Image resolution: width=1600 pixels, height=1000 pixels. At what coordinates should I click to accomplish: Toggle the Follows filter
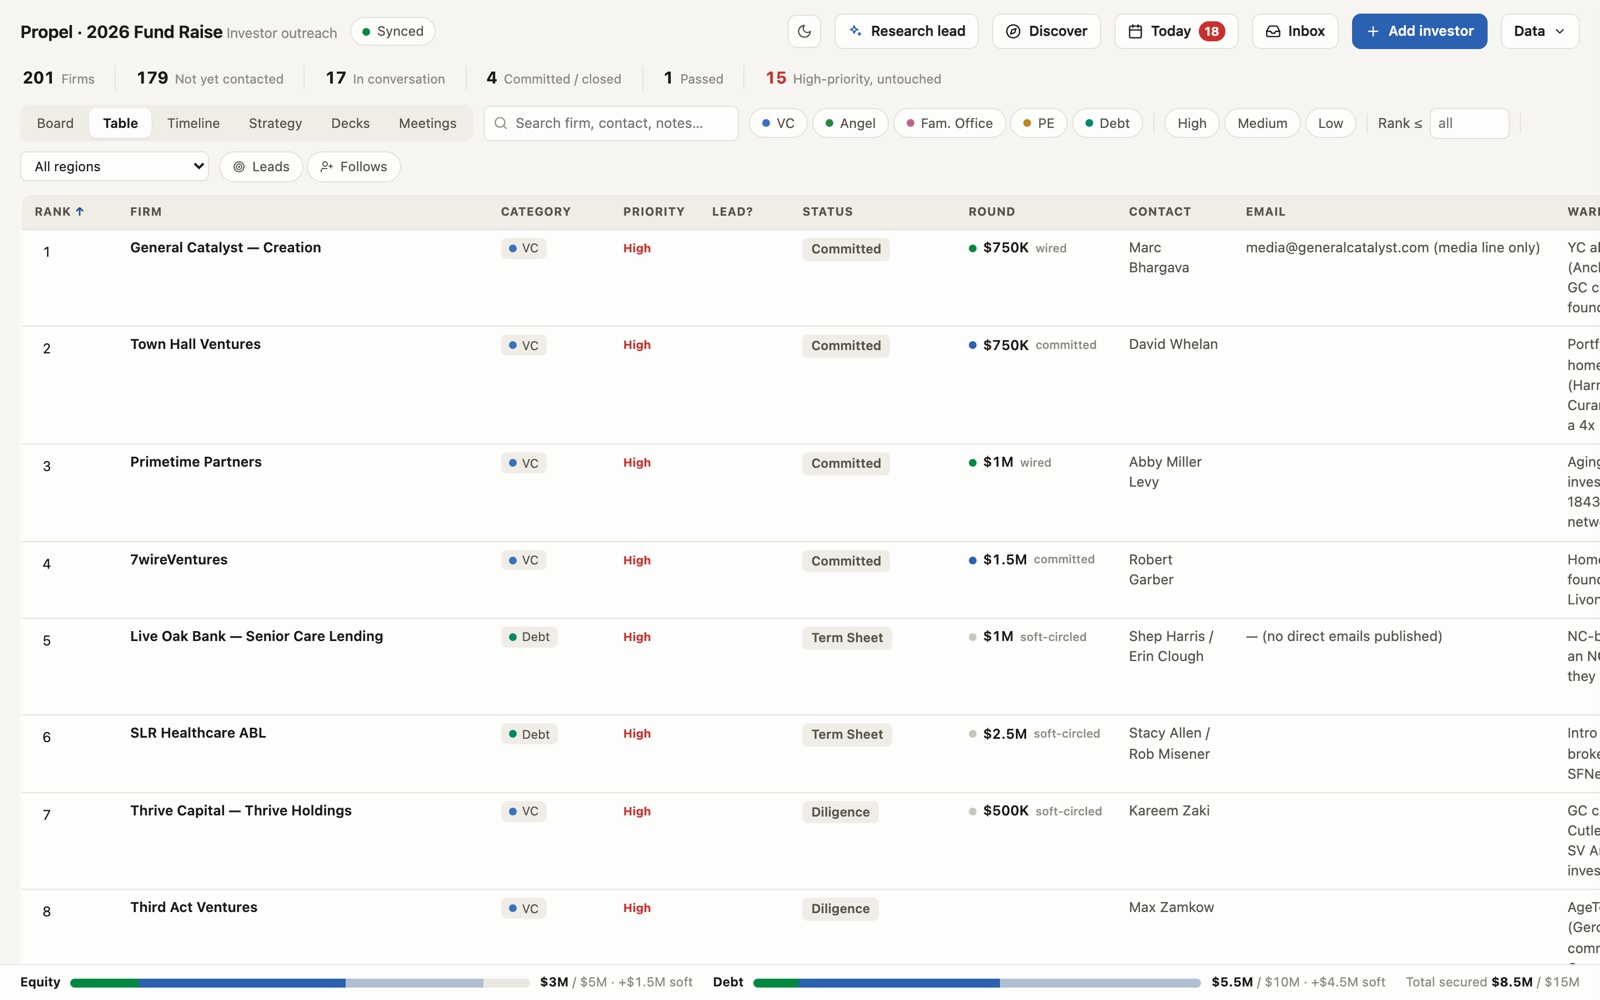(x=354, y=166)
